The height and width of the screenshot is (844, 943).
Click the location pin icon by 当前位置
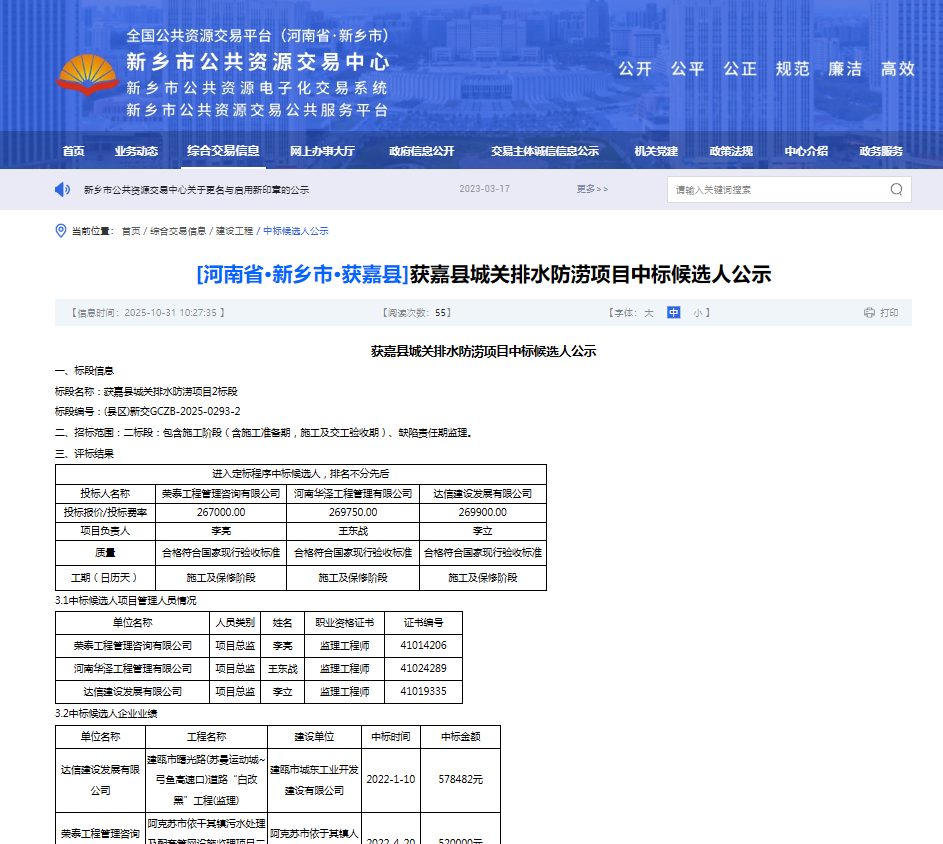pyautogui.click(x=61, y=231)
